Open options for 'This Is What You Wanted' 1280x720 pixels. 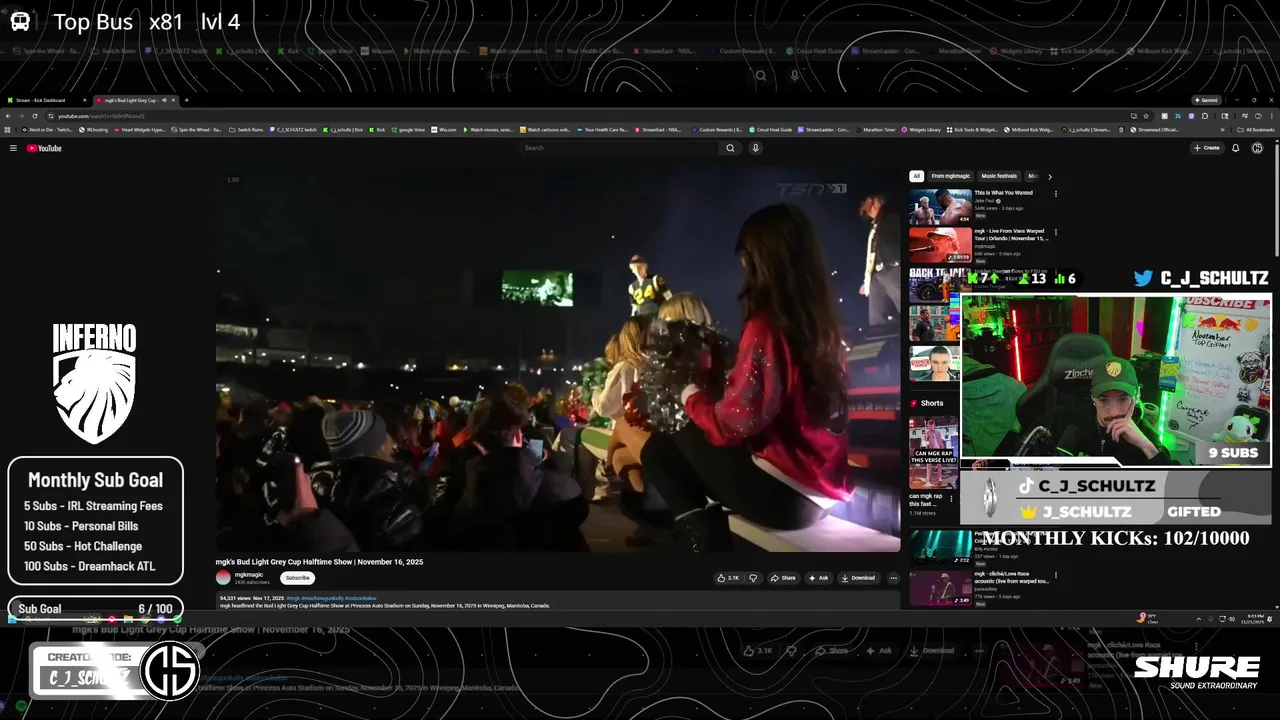(x=1056, y=194)
